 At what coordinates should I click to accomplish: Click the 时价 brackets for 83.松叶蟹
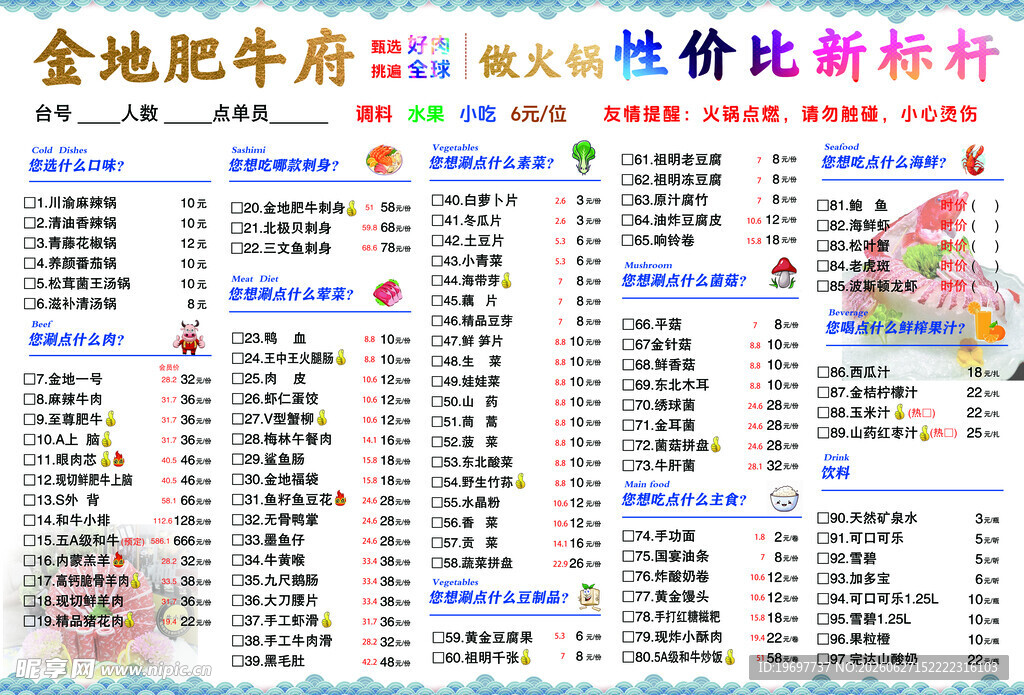click(x=985, y=246)
